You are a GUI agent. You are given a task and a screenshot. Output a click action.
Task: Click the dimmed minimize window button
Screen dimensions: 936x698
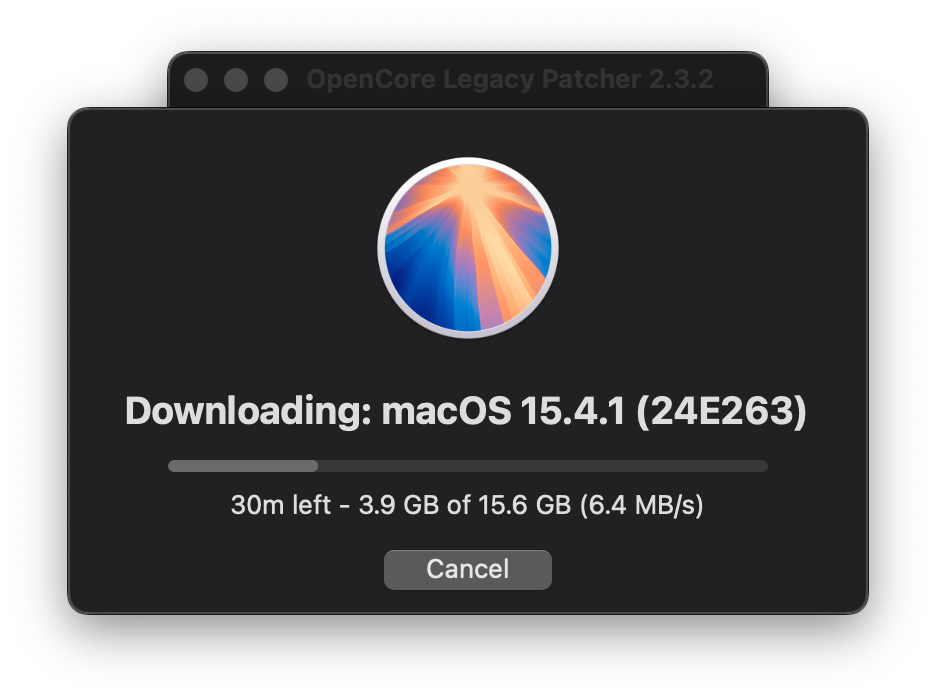coord(235,80)
